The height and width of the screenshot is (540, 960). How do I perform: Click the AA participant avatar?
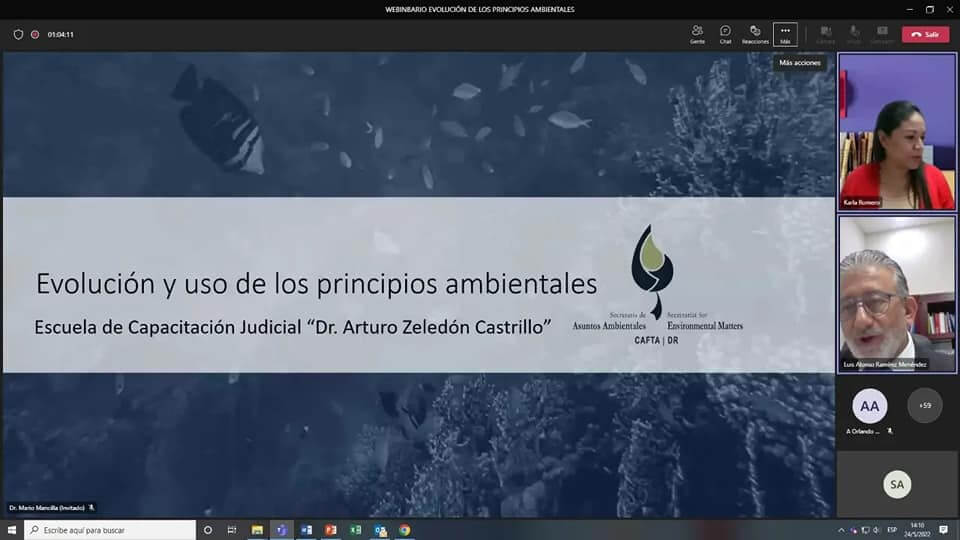(x=869, y=406)
